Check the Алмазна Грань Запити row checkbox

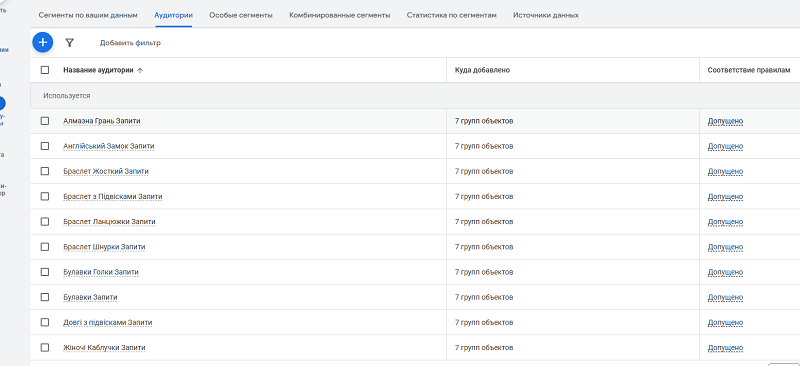pos(45,121)
